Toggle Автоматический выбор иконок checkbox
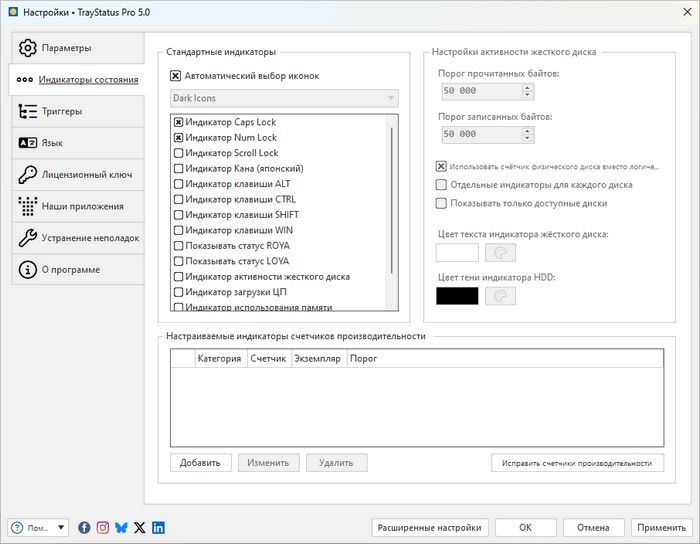 pos(175,76)
